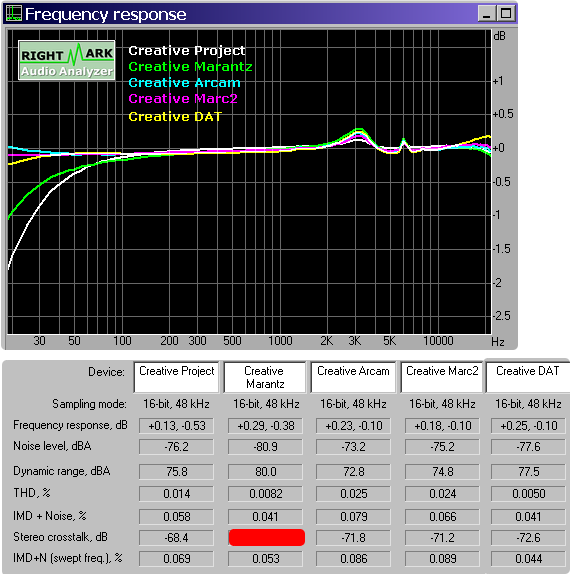Click the Creative Project legend label

pos(187,51)
